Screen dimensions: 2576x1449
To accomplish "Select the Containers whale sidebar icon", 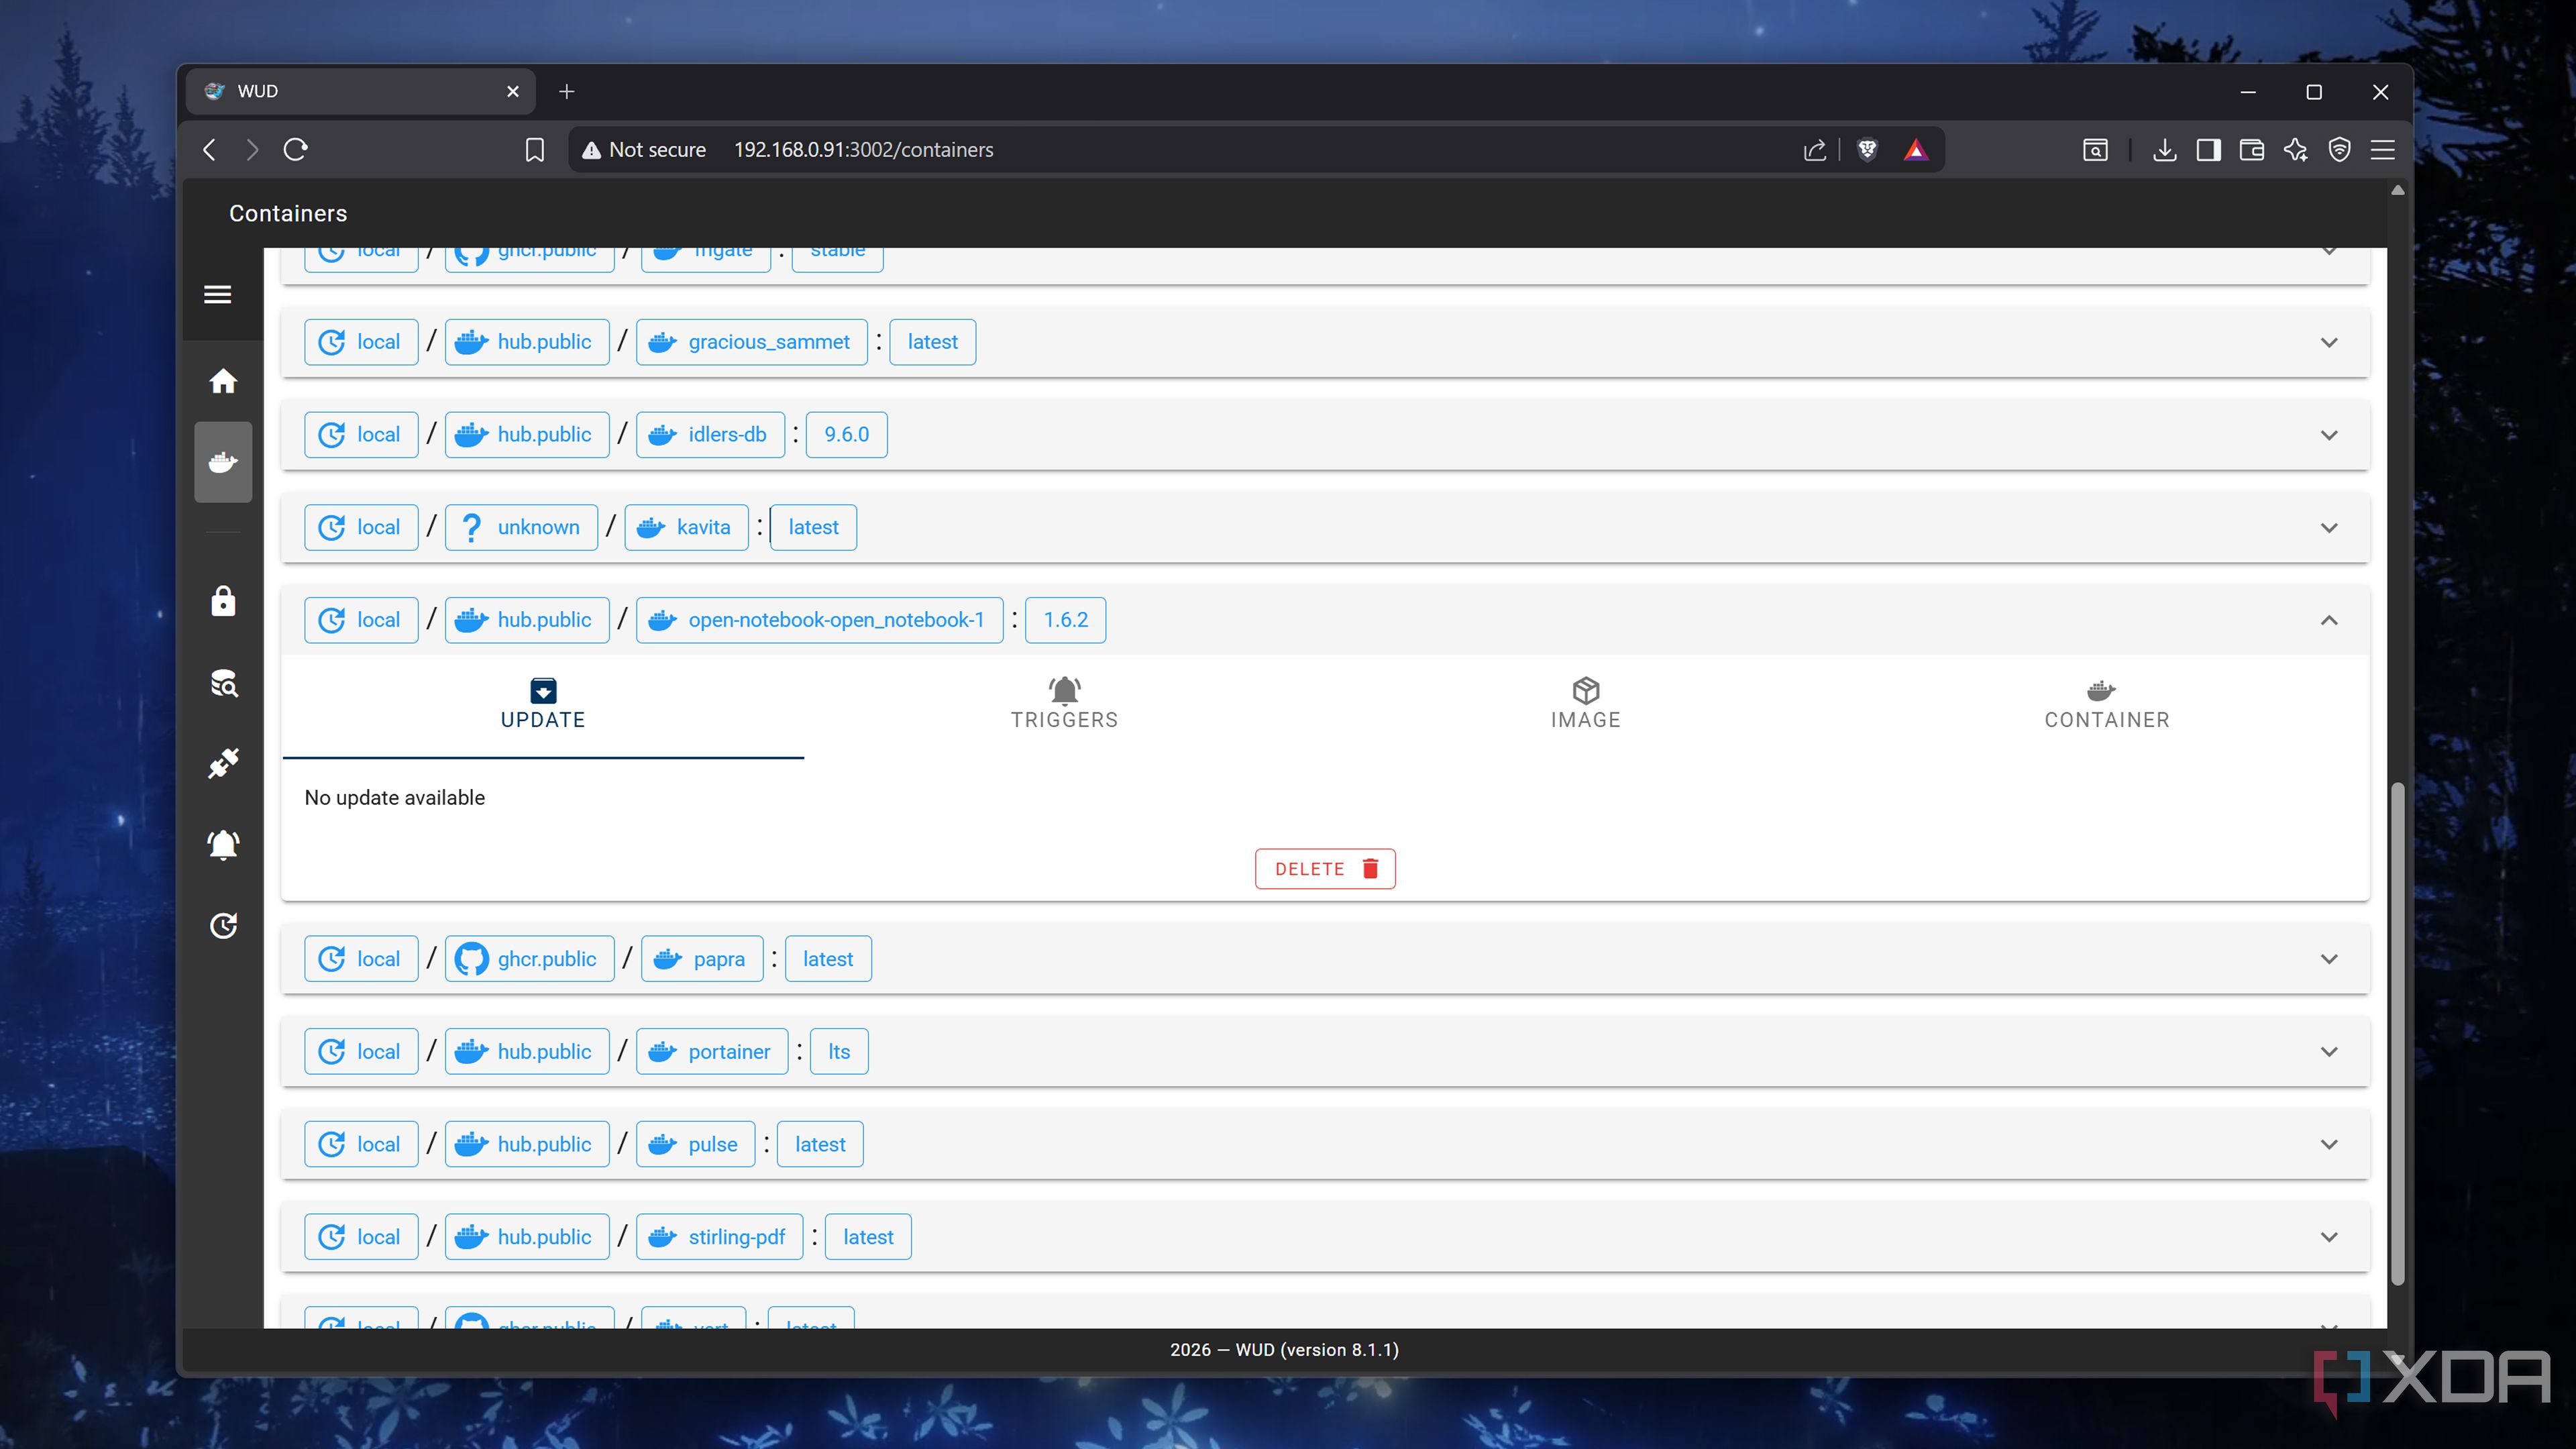I will (223, 462).
